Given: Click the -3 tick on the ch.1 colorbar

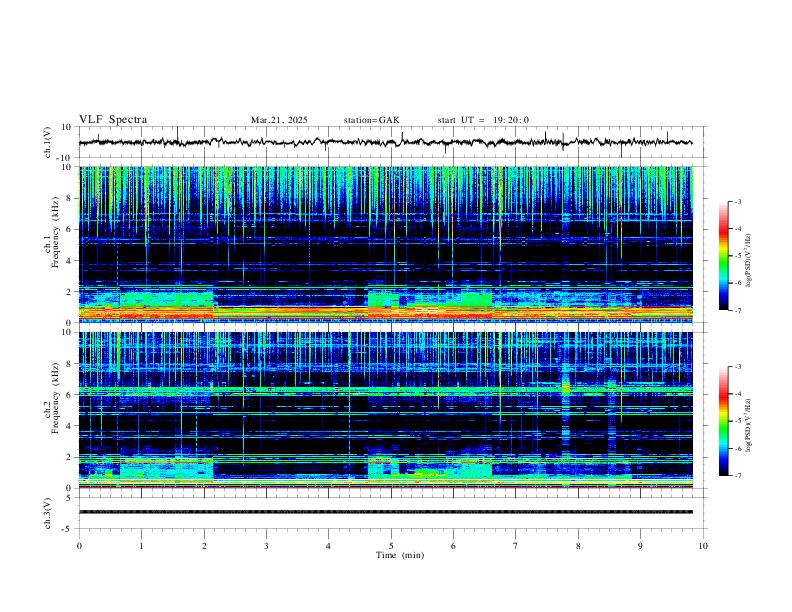Looking at the screenshot, I should pyautogui.click(x=738, y=201).
